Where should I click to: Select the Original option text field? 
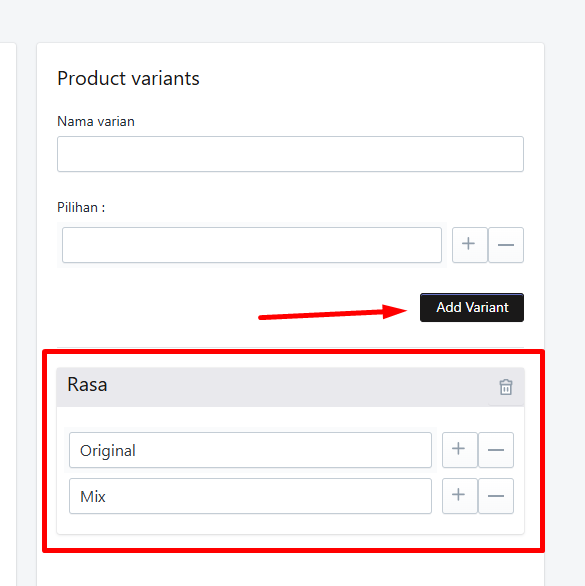pos(250,450)
